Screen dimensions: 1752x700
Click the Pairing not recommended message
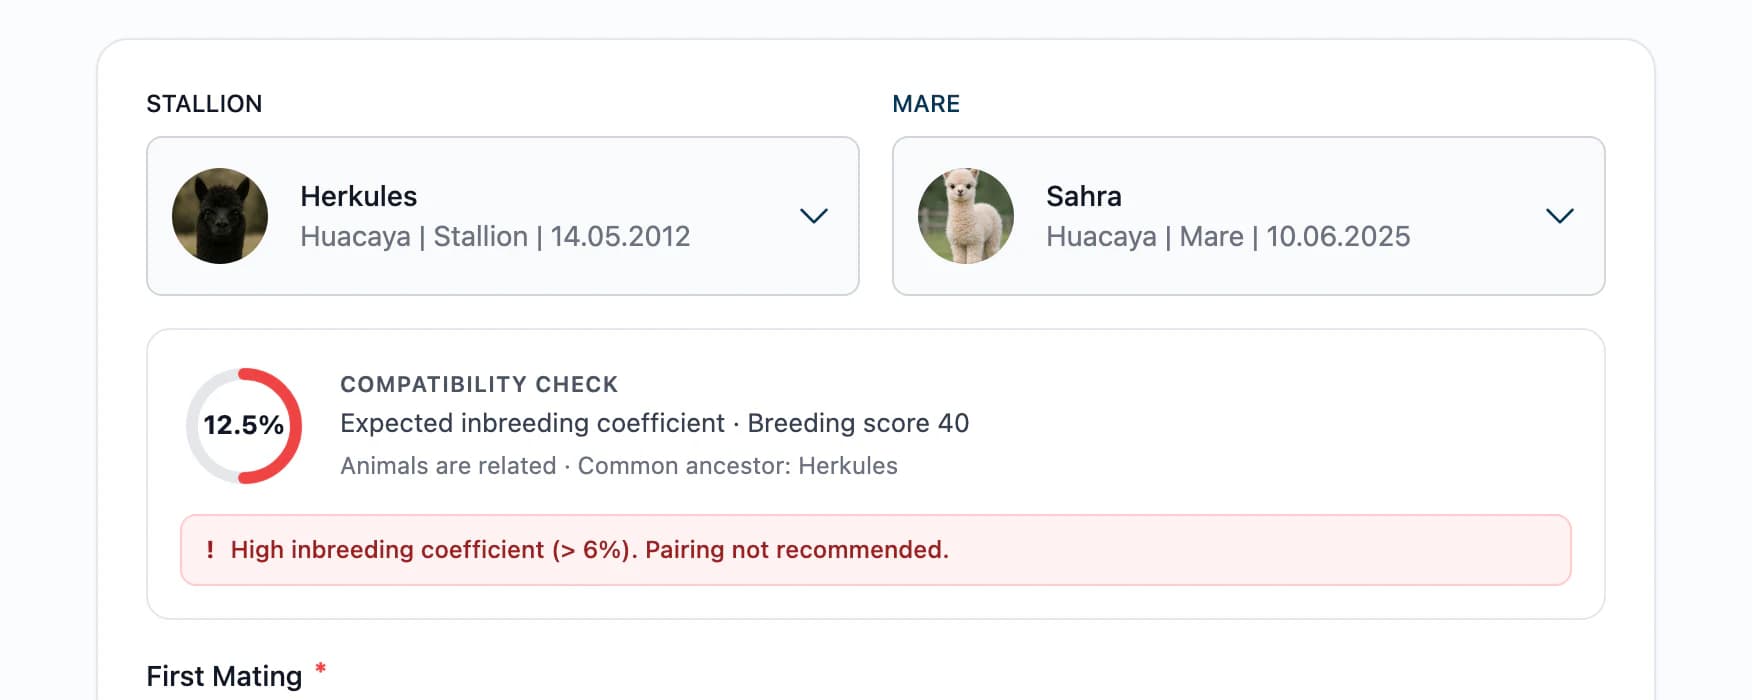pos(797,550)
